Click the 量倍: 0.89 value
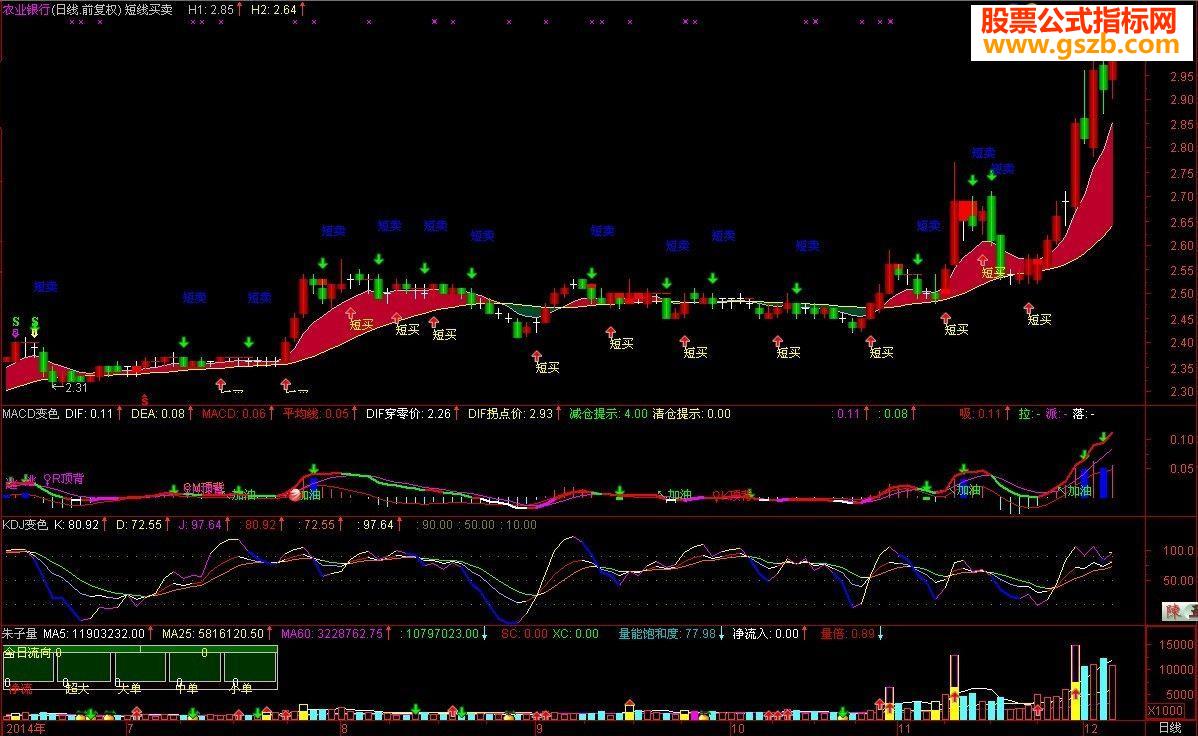Screen dimensions: 1198x736 click(x=847, y=634)
